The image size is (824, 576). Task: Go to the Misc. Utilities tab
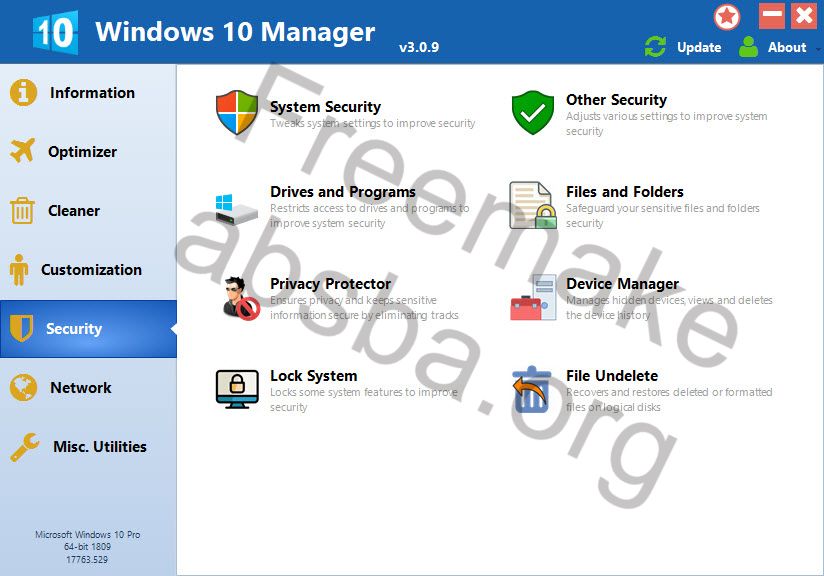coord(100,447)
